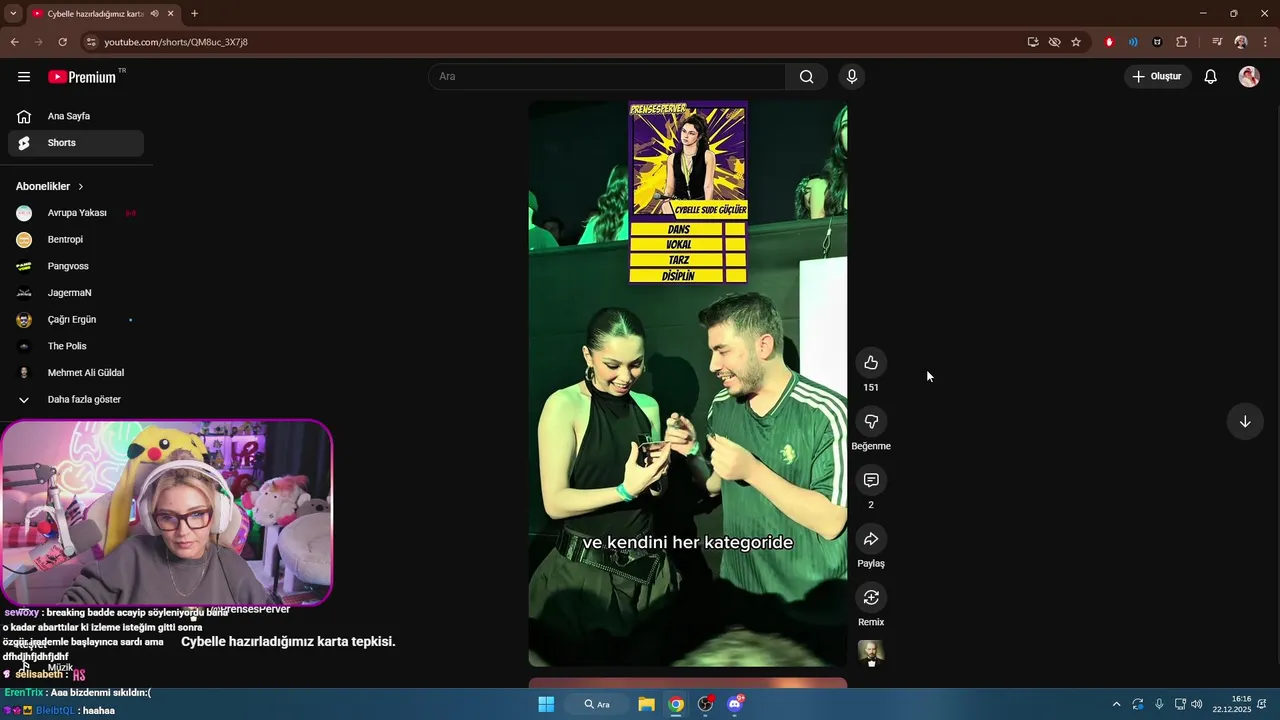Start voice search with the microphone
The height and width of the screenshot is (720, 1280).
pos(852,77)
